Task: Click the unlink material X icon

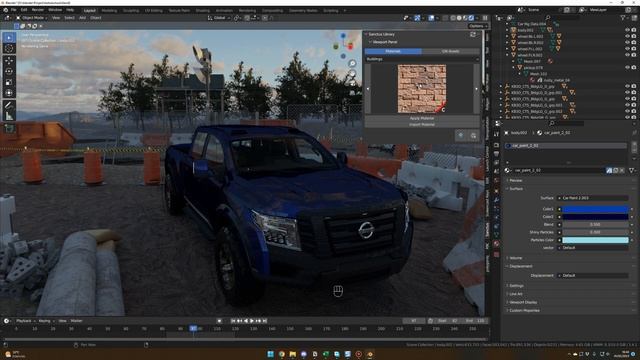Action: pos(622,171)
